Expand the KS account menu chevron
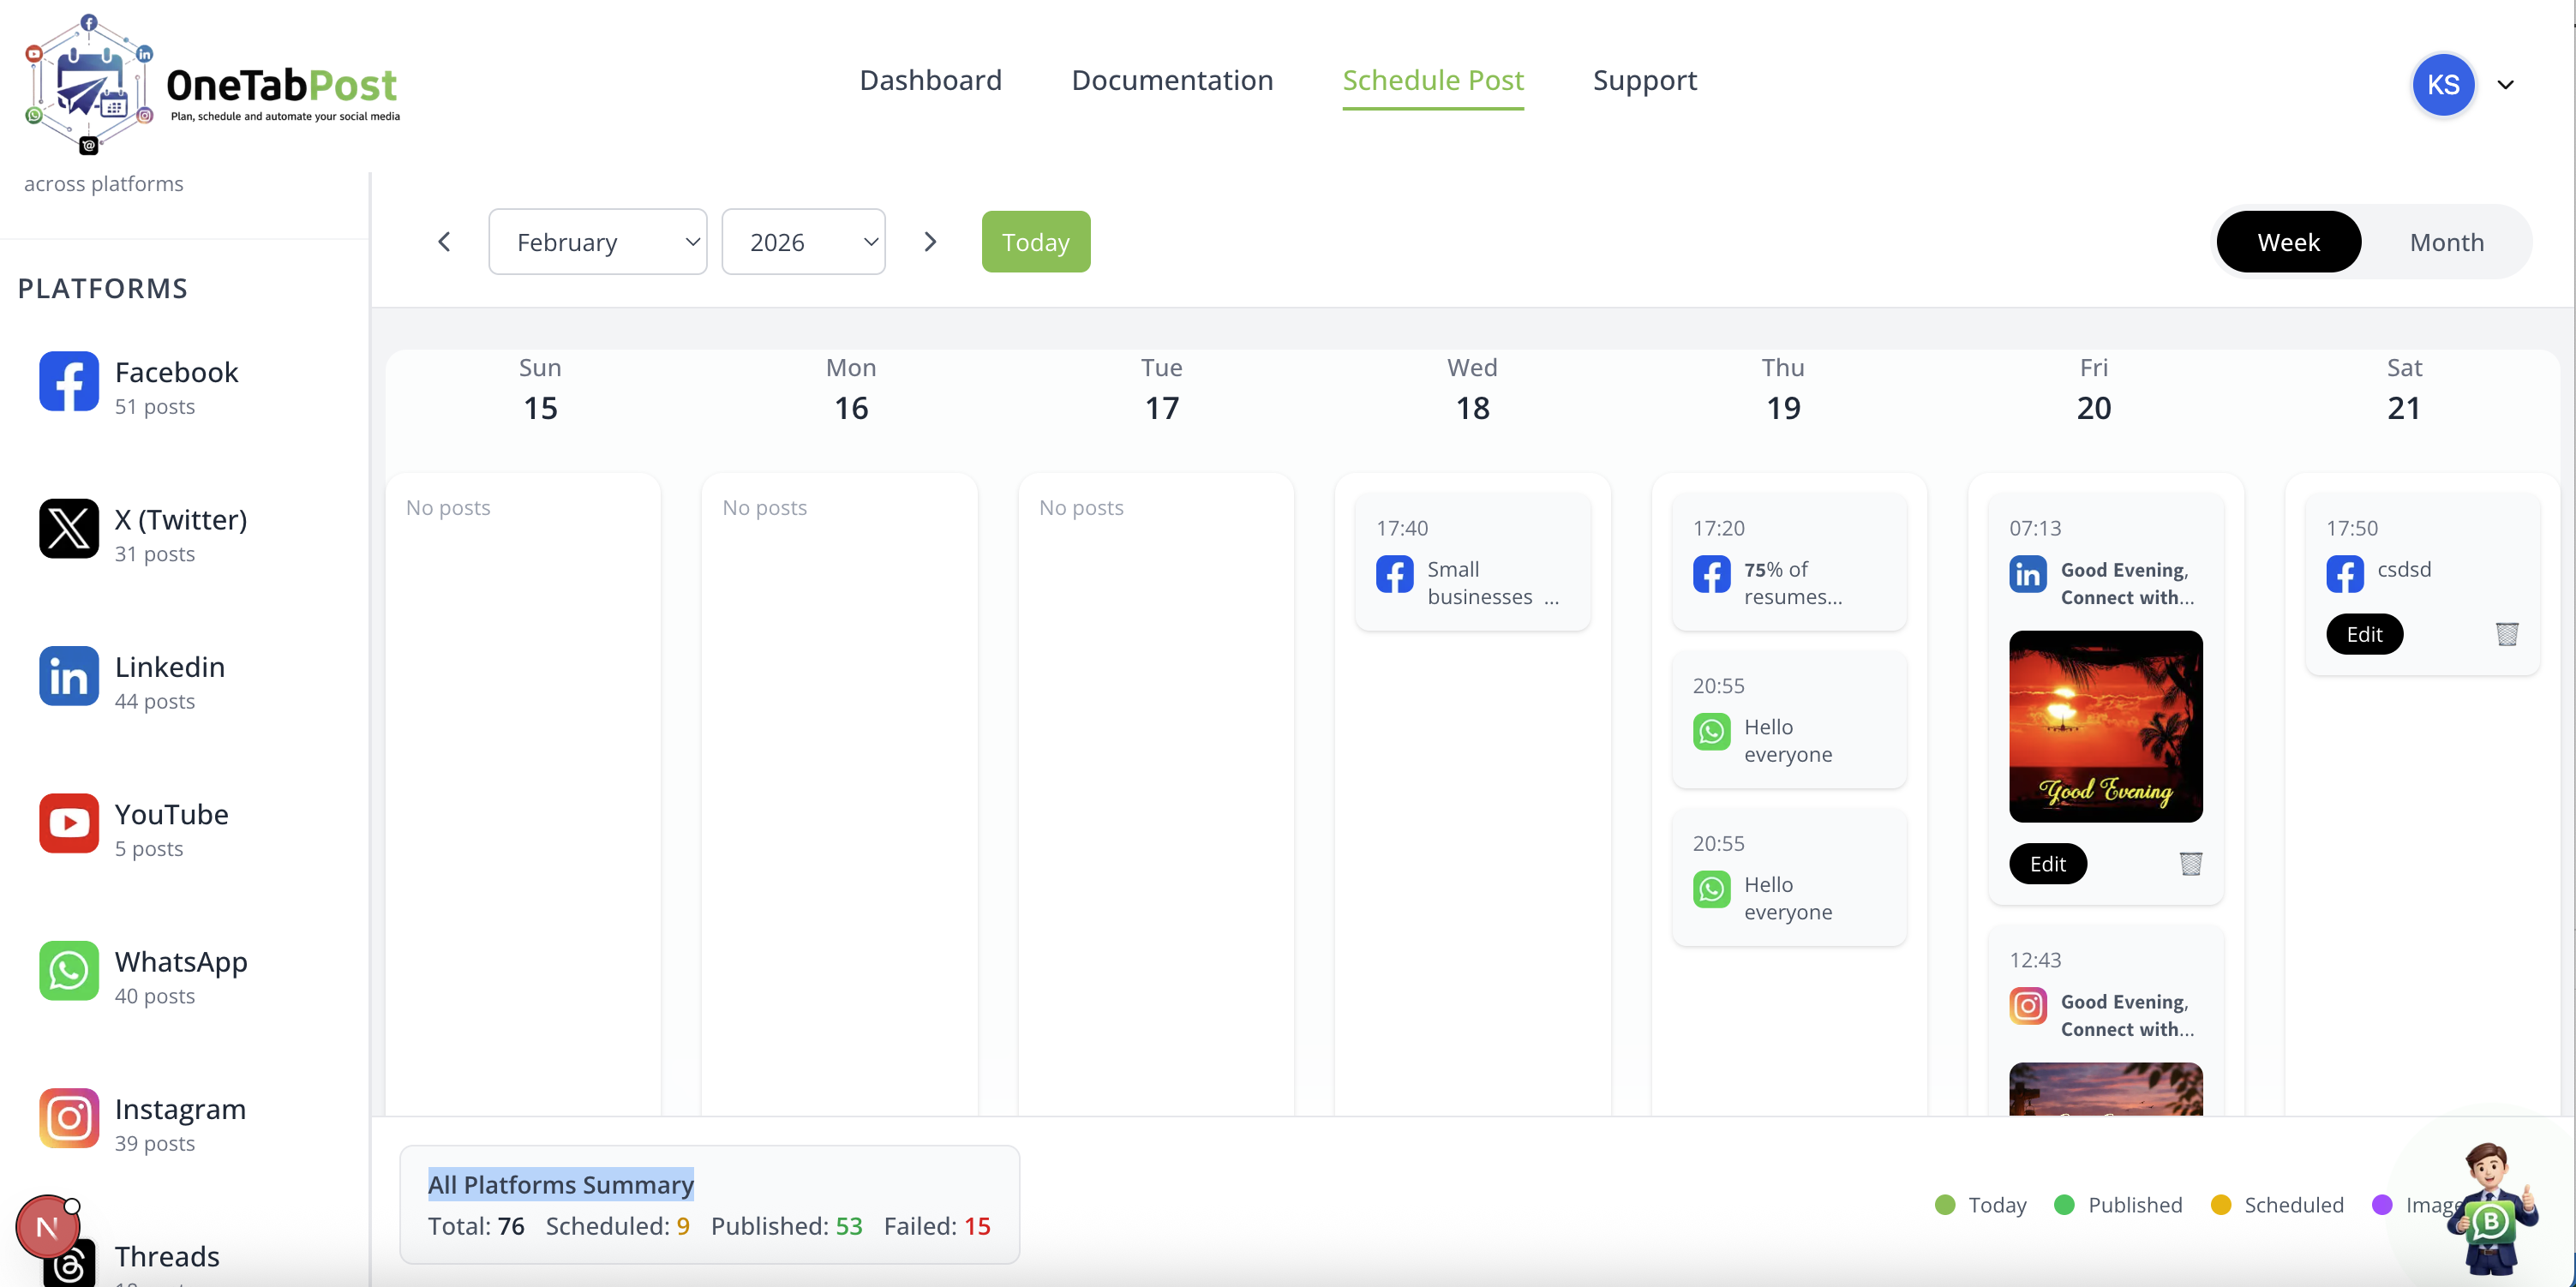Screen dimensions: 2576x1287 coord(2505,85)
